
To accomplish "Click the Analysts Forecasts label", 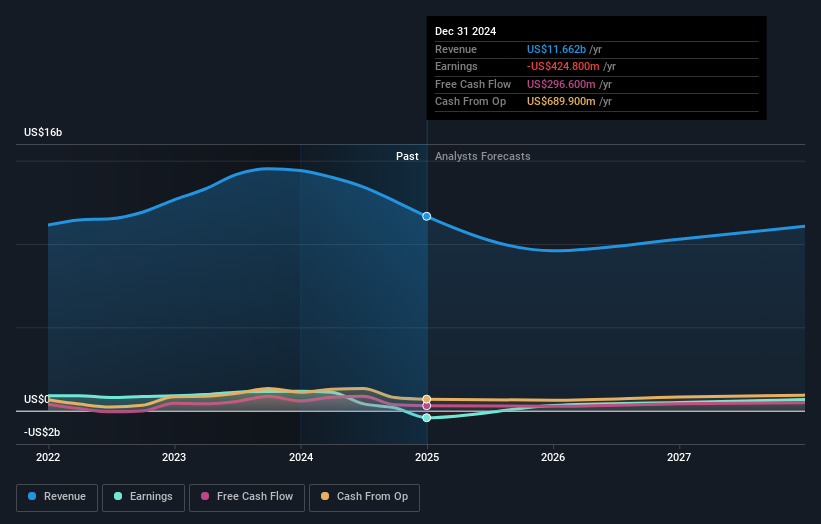I will tap(483, 157).
